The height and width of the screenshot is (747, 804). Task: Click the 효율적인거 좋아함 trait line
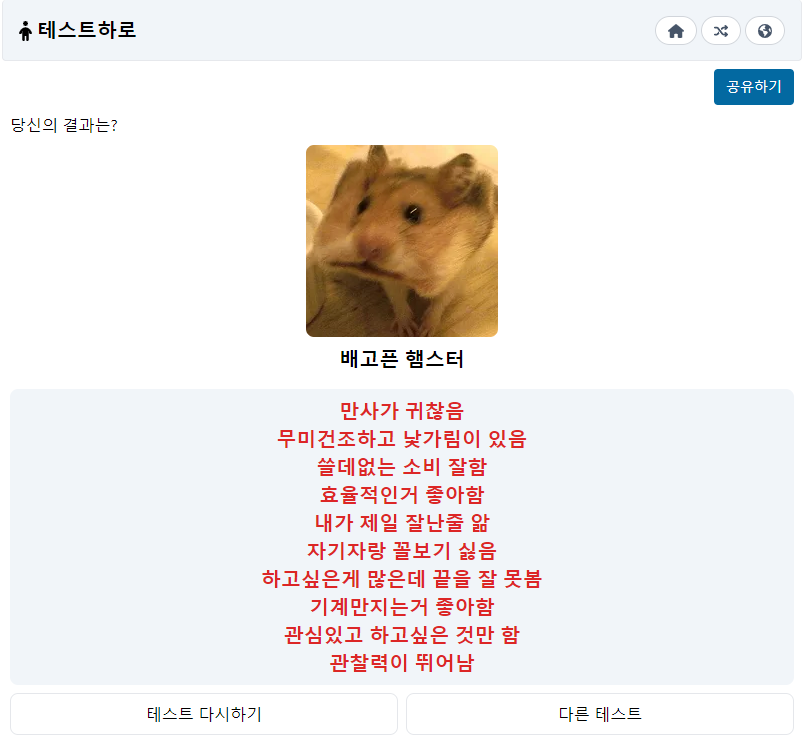[402, 495]
